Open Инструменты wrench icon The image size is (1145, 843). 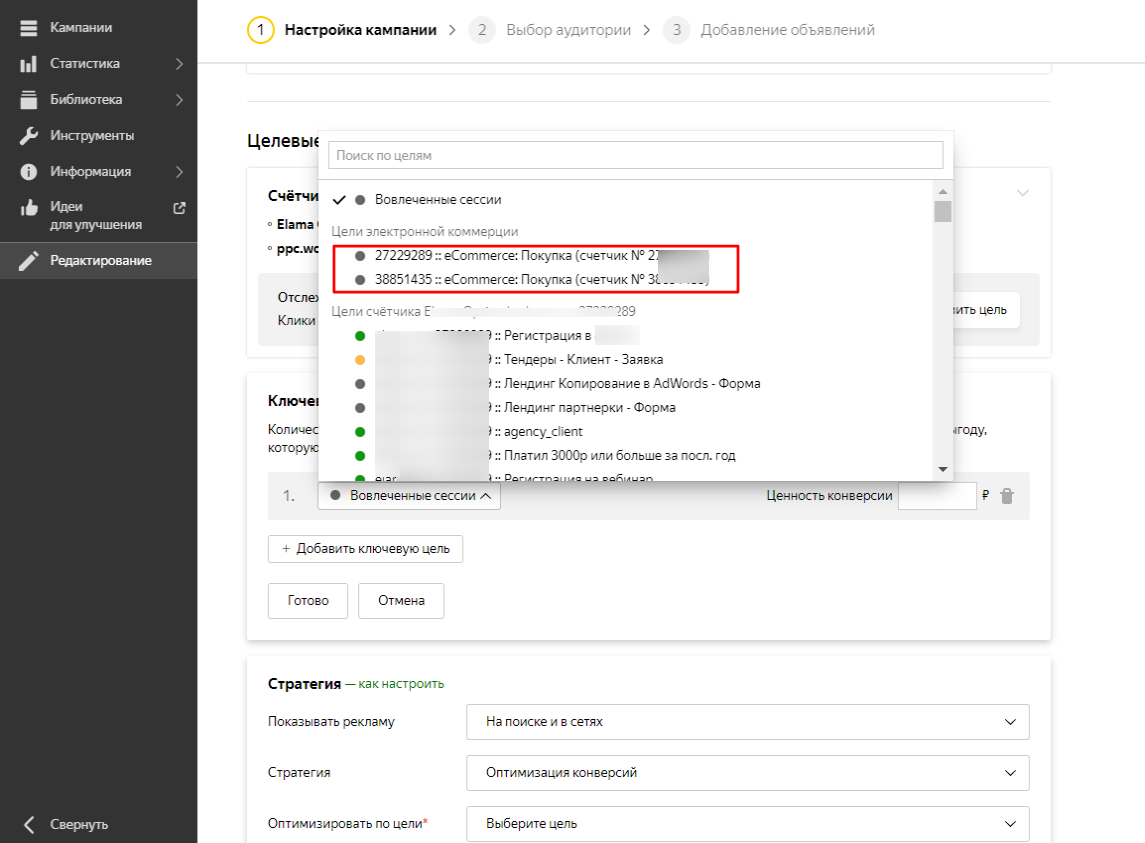[x=29, y=136]
